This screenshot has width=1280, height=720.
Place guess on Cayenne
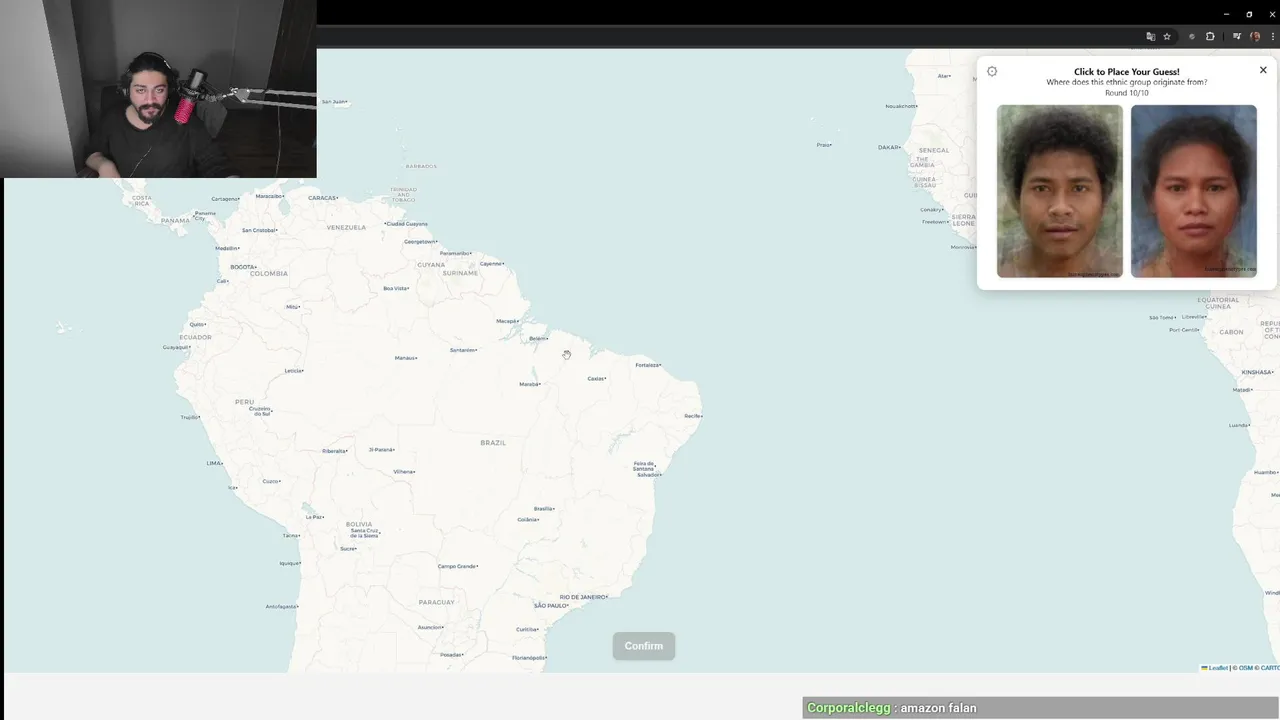click(x=492, y=263)
